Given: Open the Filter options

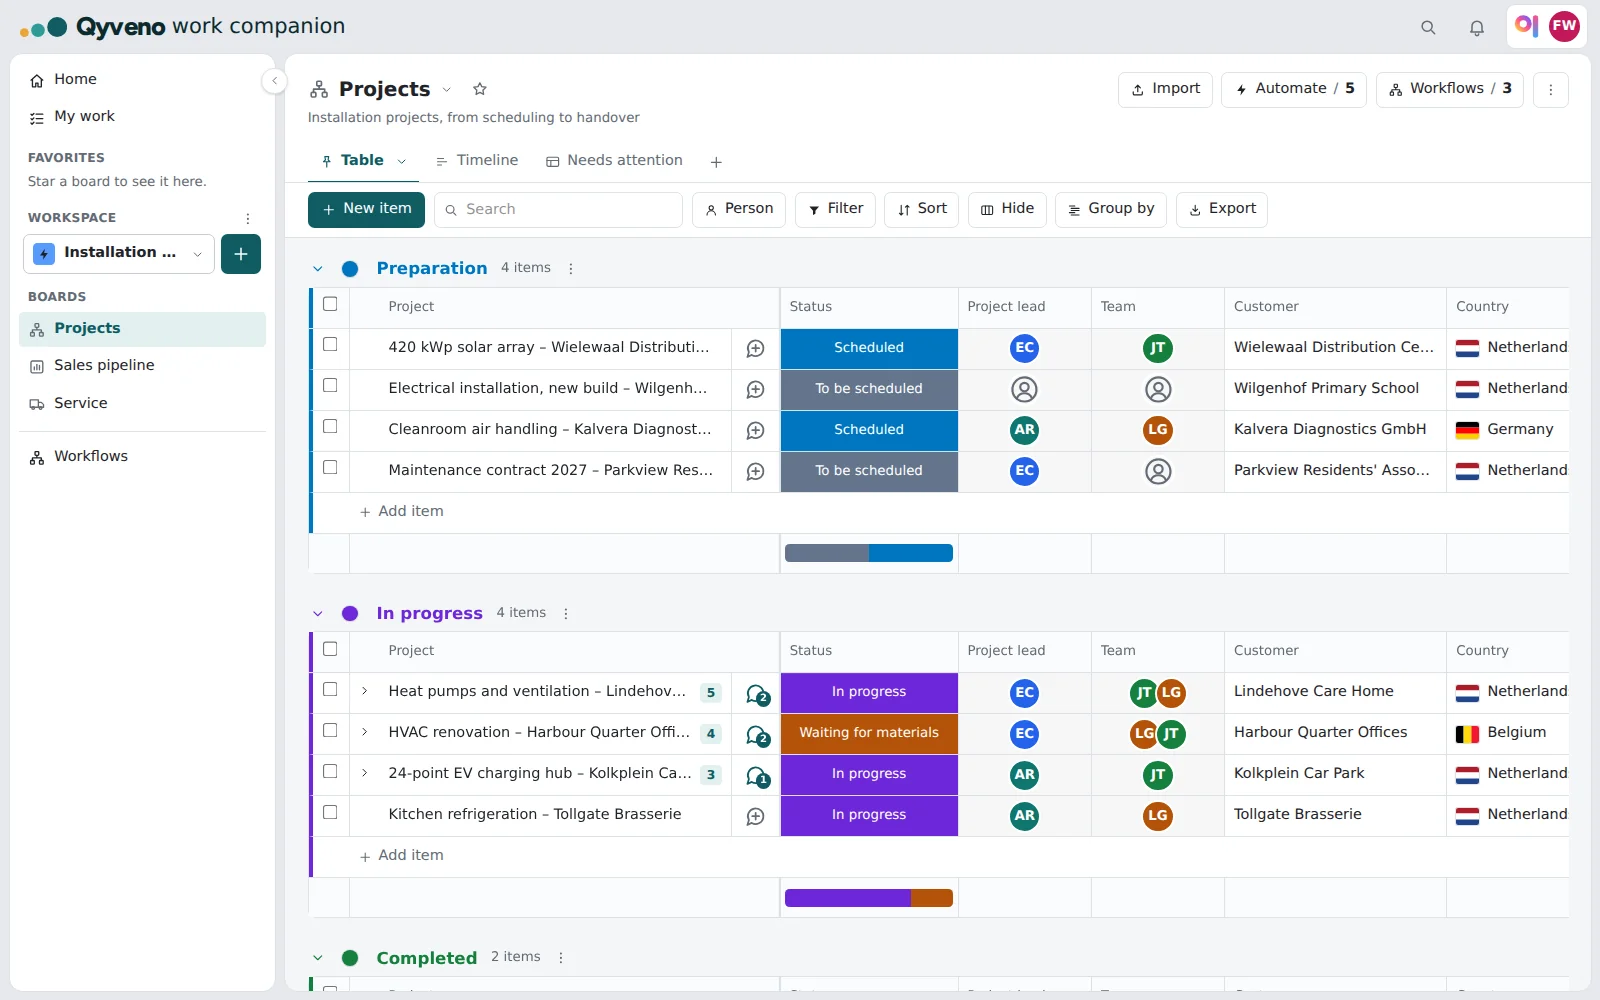Looking at the screenshot, I should click(836, 210).
